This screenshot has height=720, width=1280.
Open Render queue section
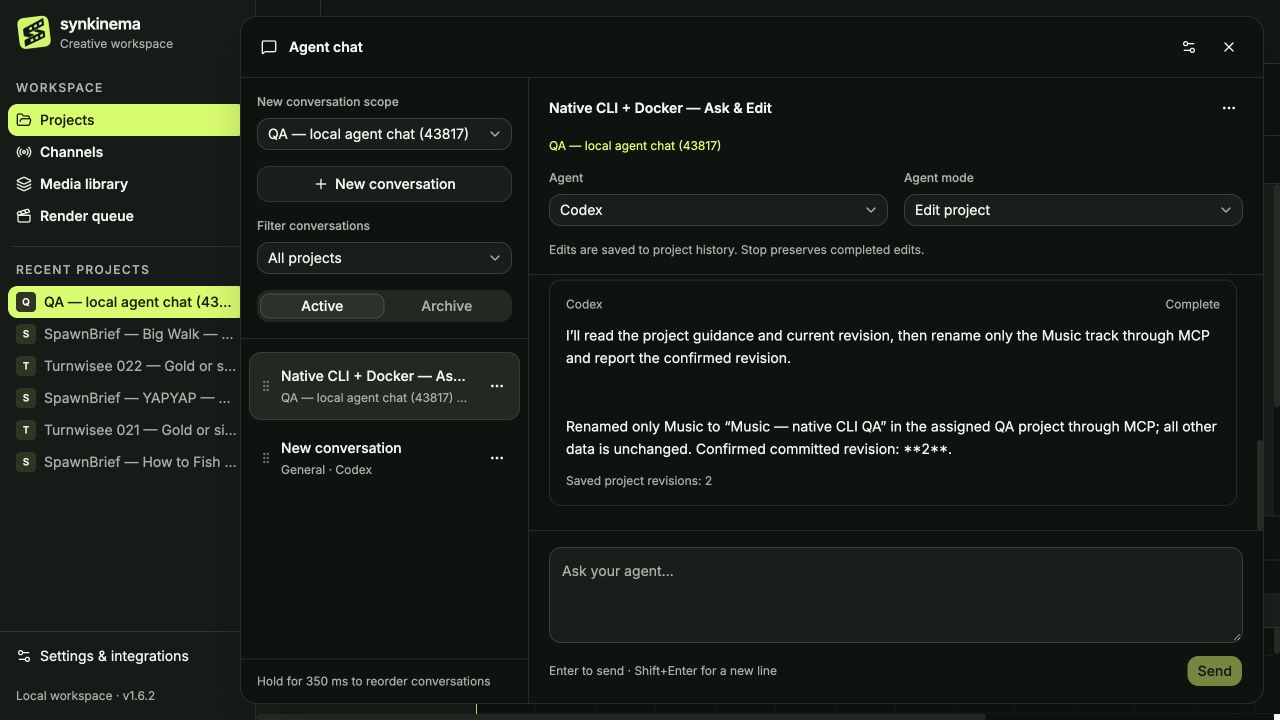[124, 216]
